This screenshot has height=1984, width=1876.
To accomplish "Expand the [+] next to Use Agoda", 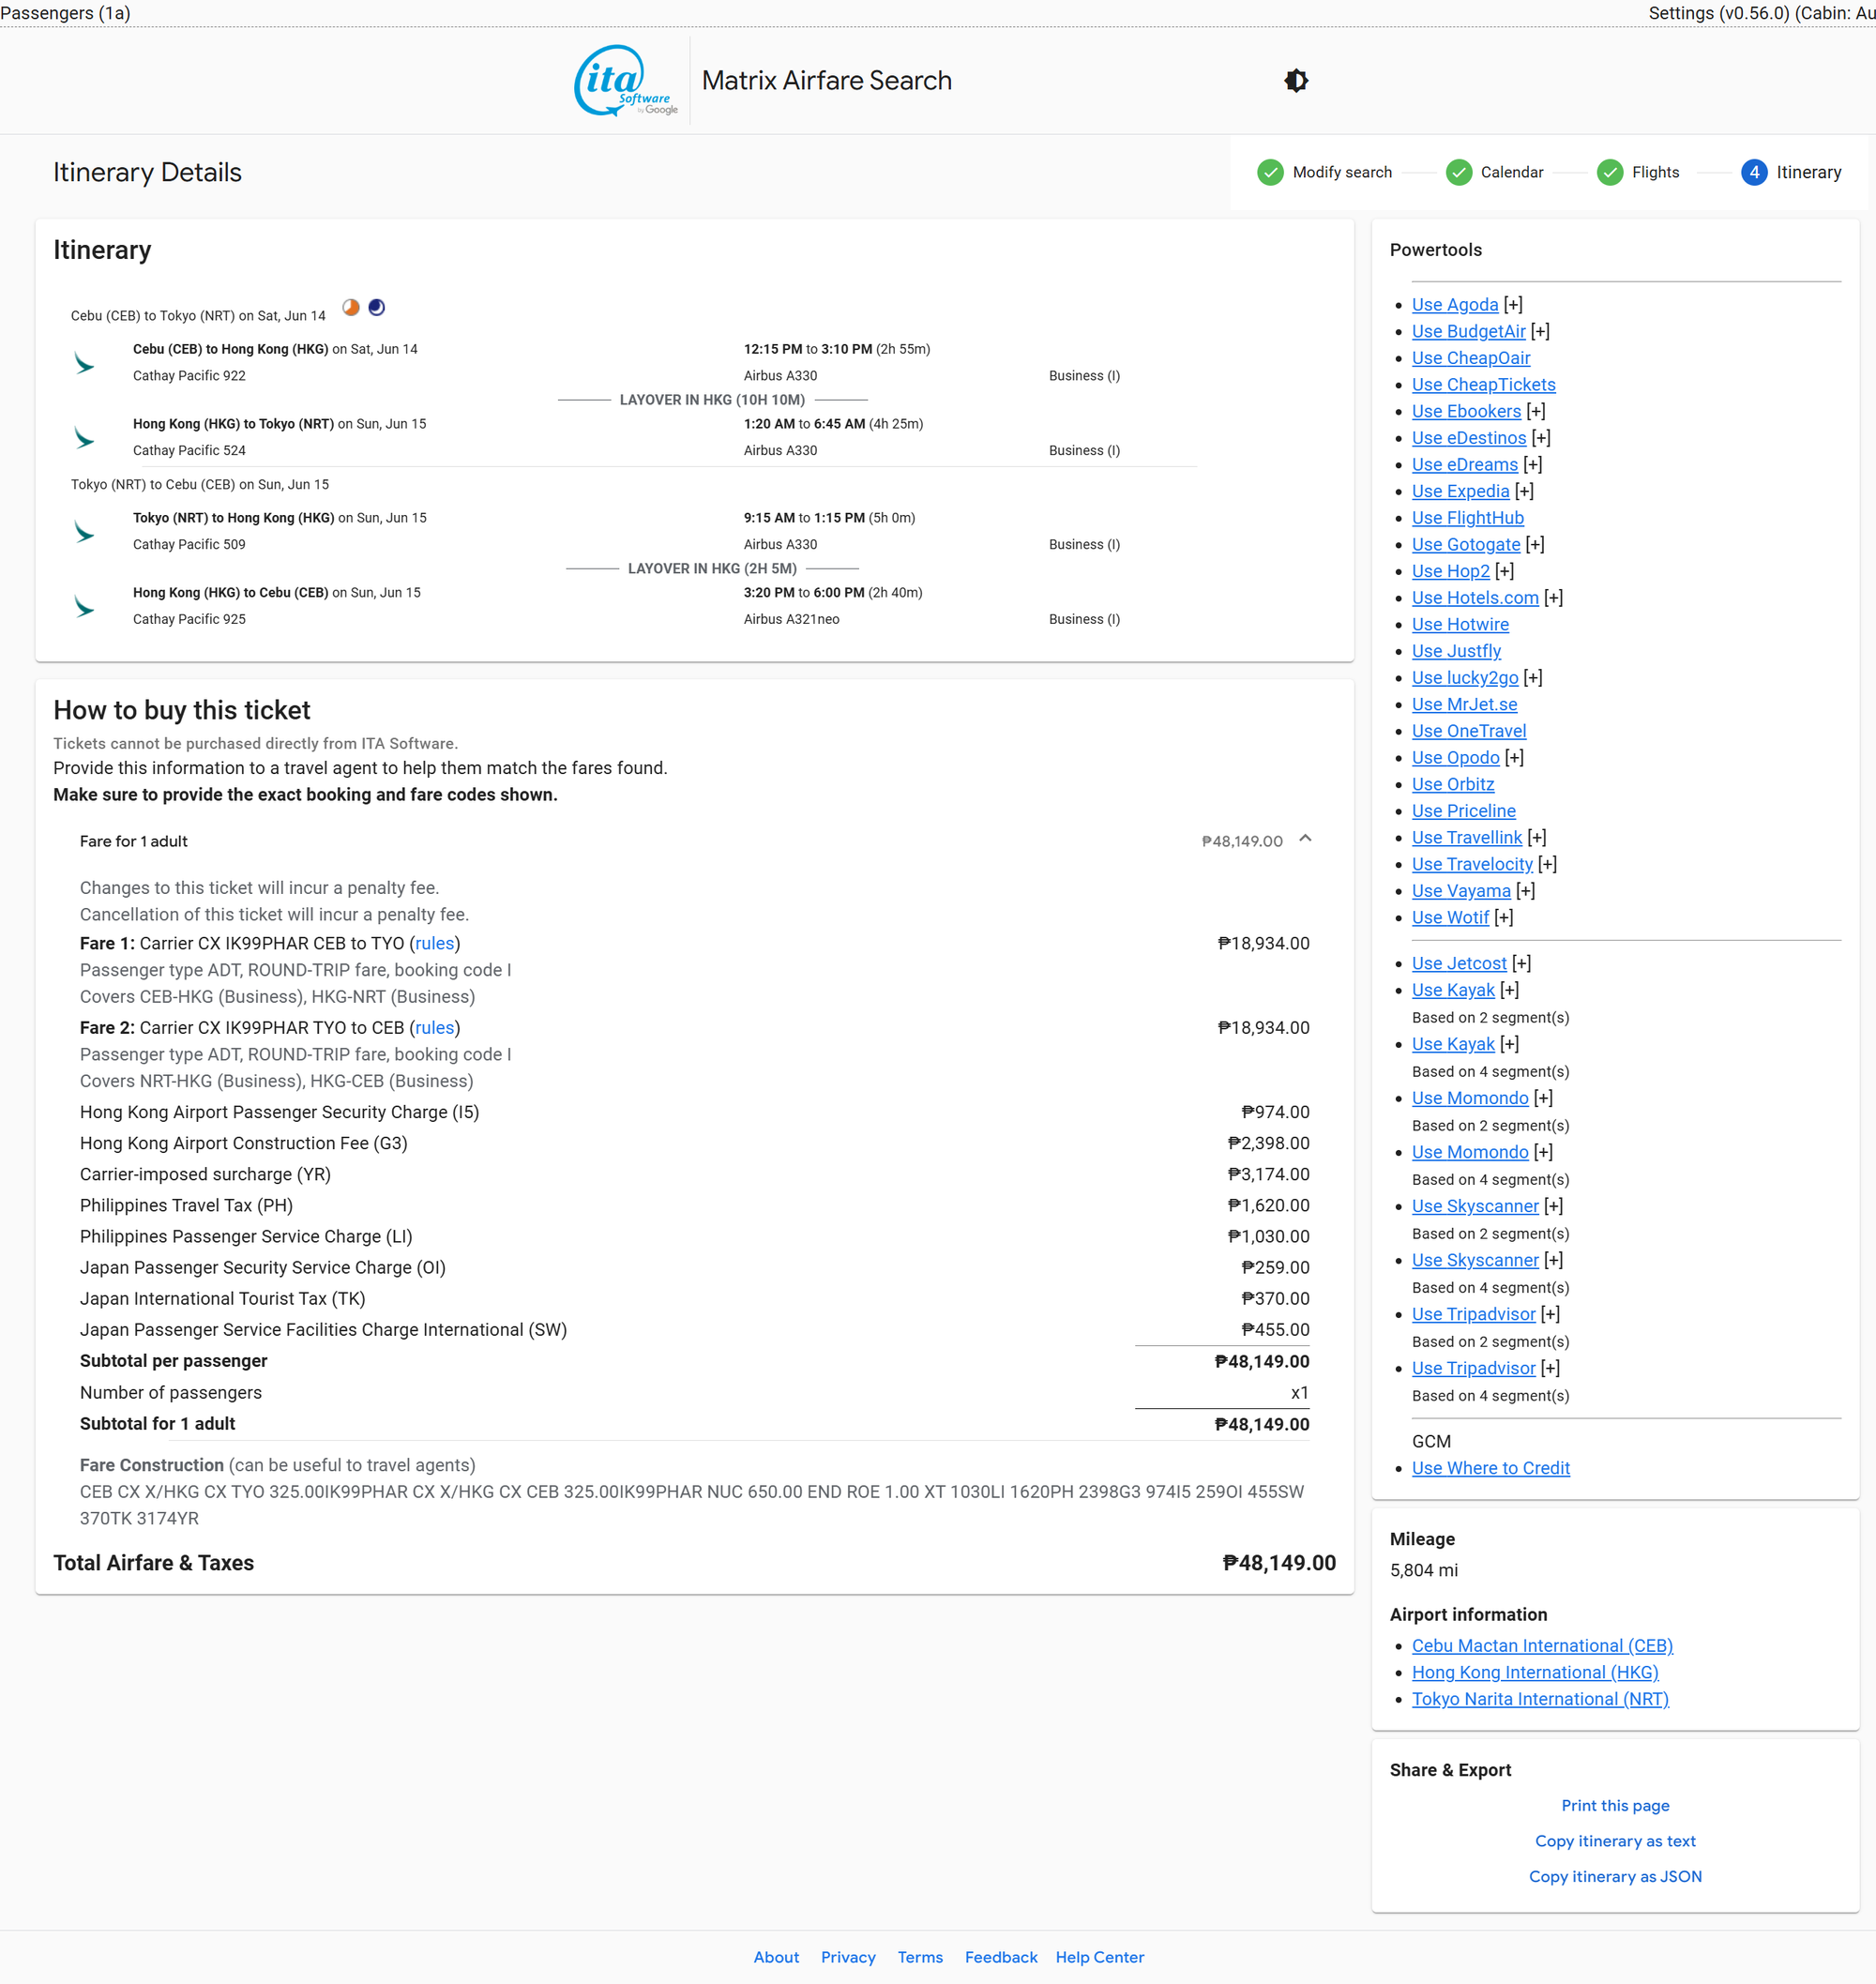I will [x=1513, y=305].
